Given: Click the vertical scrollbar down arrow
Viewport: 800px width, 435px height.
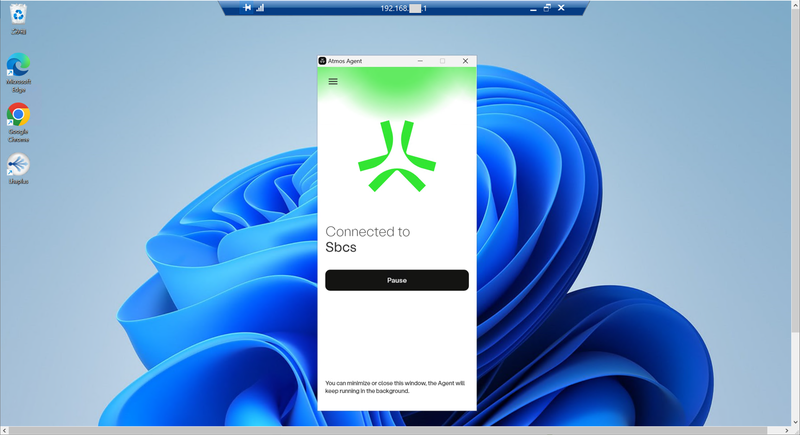Looking at the screenshot, I should [x=795, y=422].
